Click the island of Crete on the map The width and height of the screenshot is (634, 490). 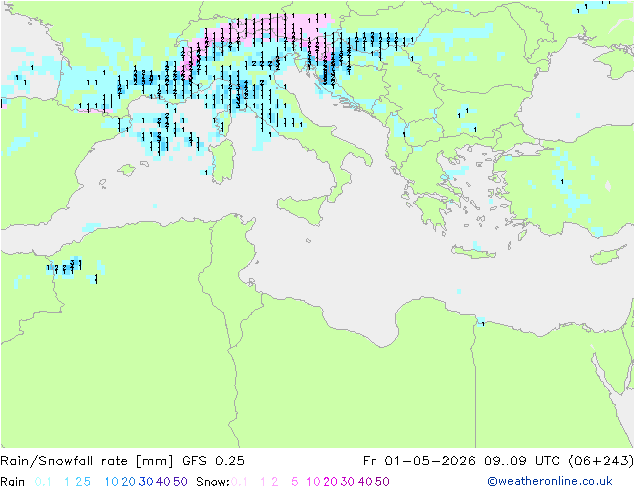click(x=473, y=252)
